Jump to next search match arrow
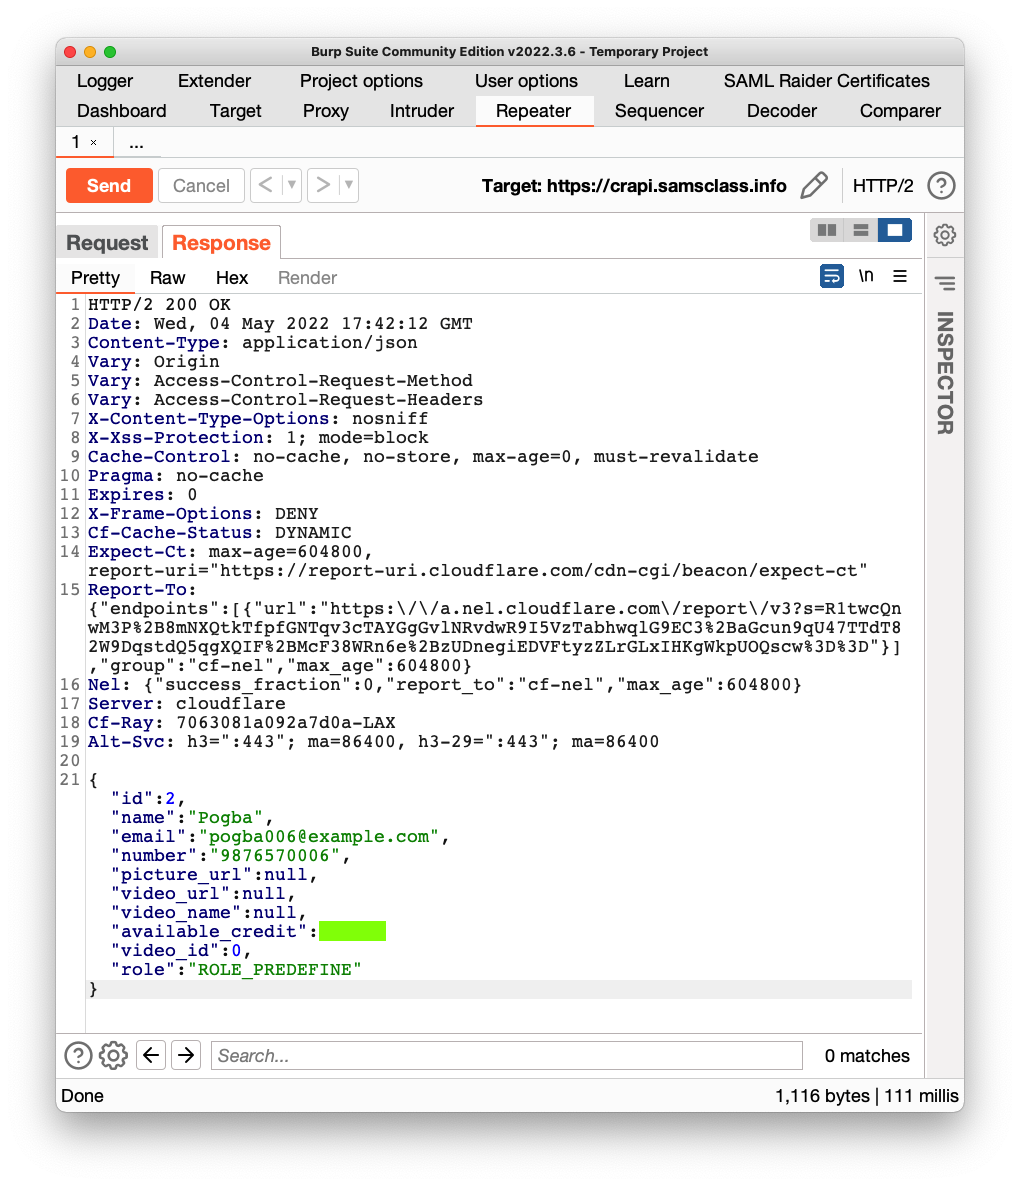1020x1186 pixels. click(x=186, y=1055)
